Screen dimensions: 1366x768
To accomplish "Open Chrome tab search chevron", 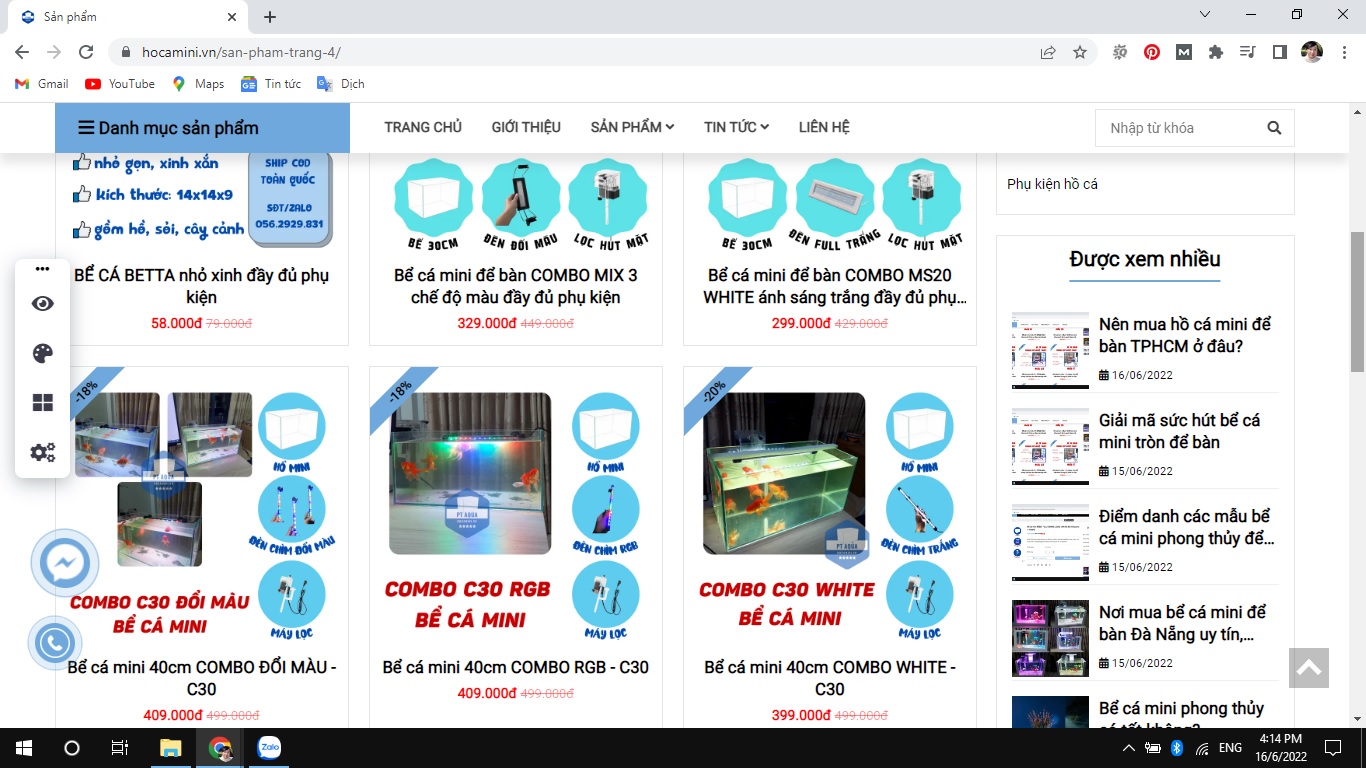I will pyautogui.click(x=1205, y=15).
